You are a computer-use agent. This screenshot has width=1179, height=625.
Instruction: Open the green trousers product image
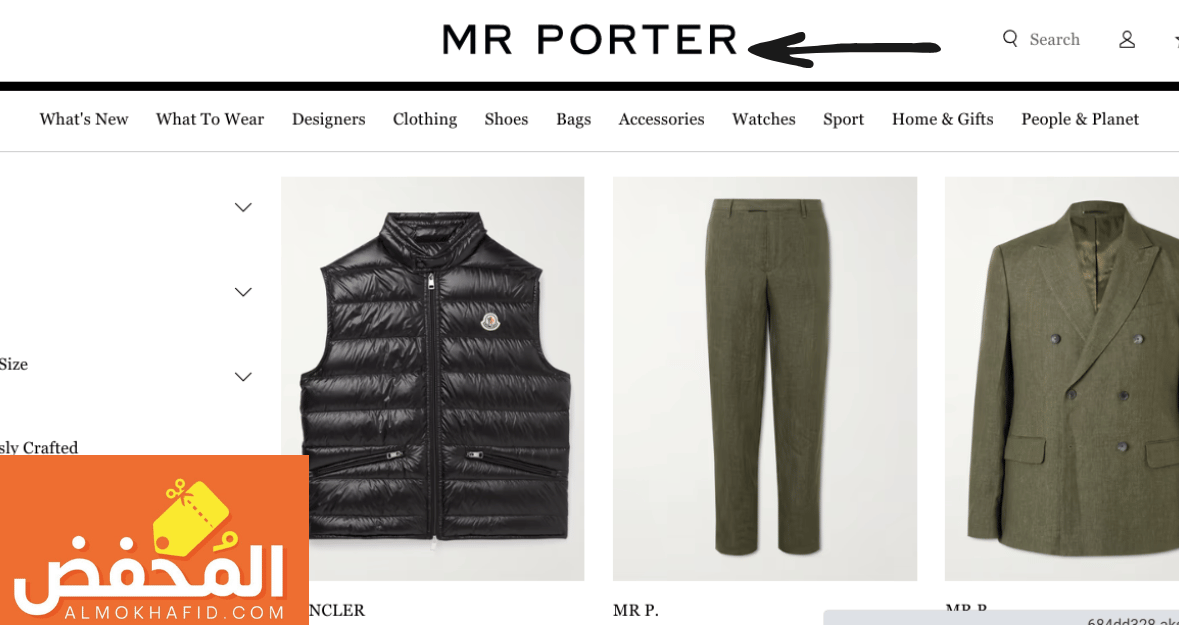pos(765,378)
